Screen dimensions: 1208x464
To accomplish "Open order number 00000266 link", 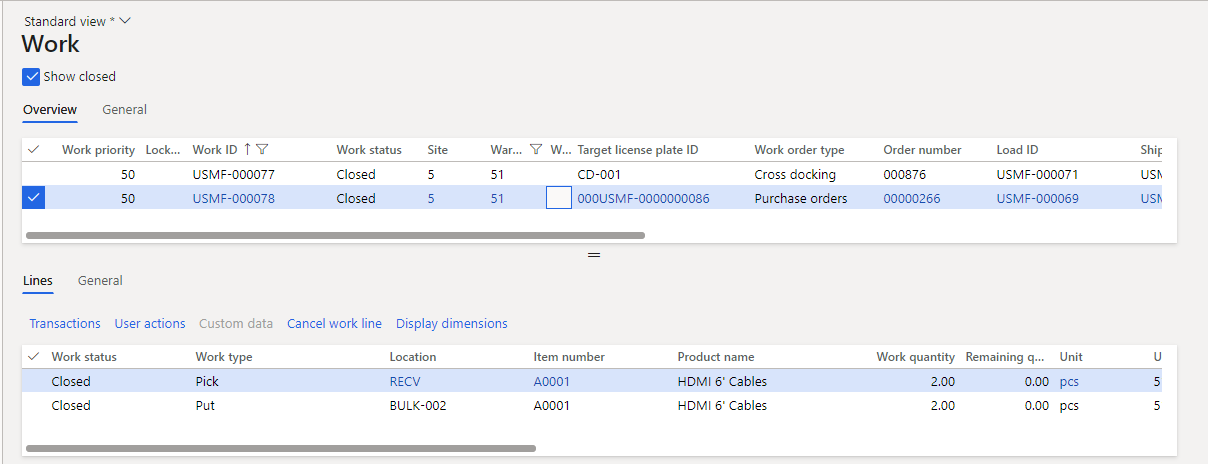I will coord(912,198).
